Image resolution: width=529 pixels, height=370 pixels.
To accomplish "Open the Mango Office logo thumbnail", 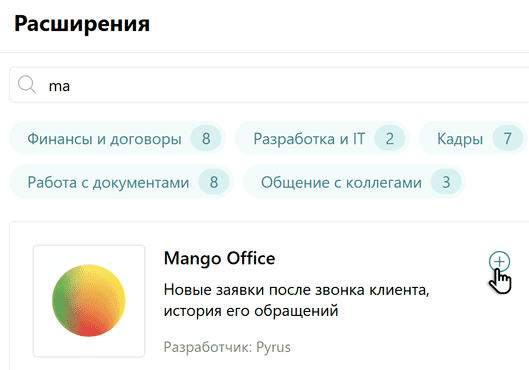I will (x=89, y=301).
